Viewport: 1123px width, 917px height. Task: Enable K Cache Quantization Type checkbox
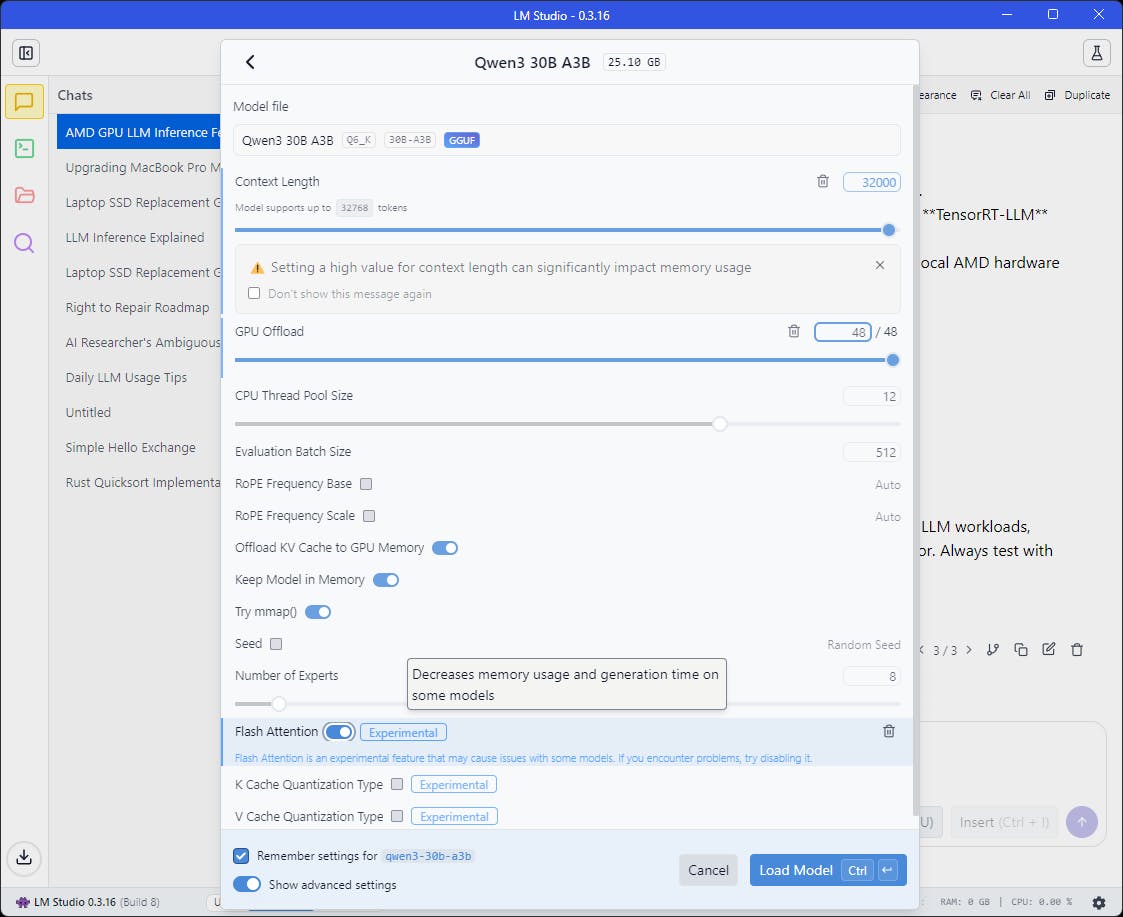pyautogui.click(x=397, y=784)
